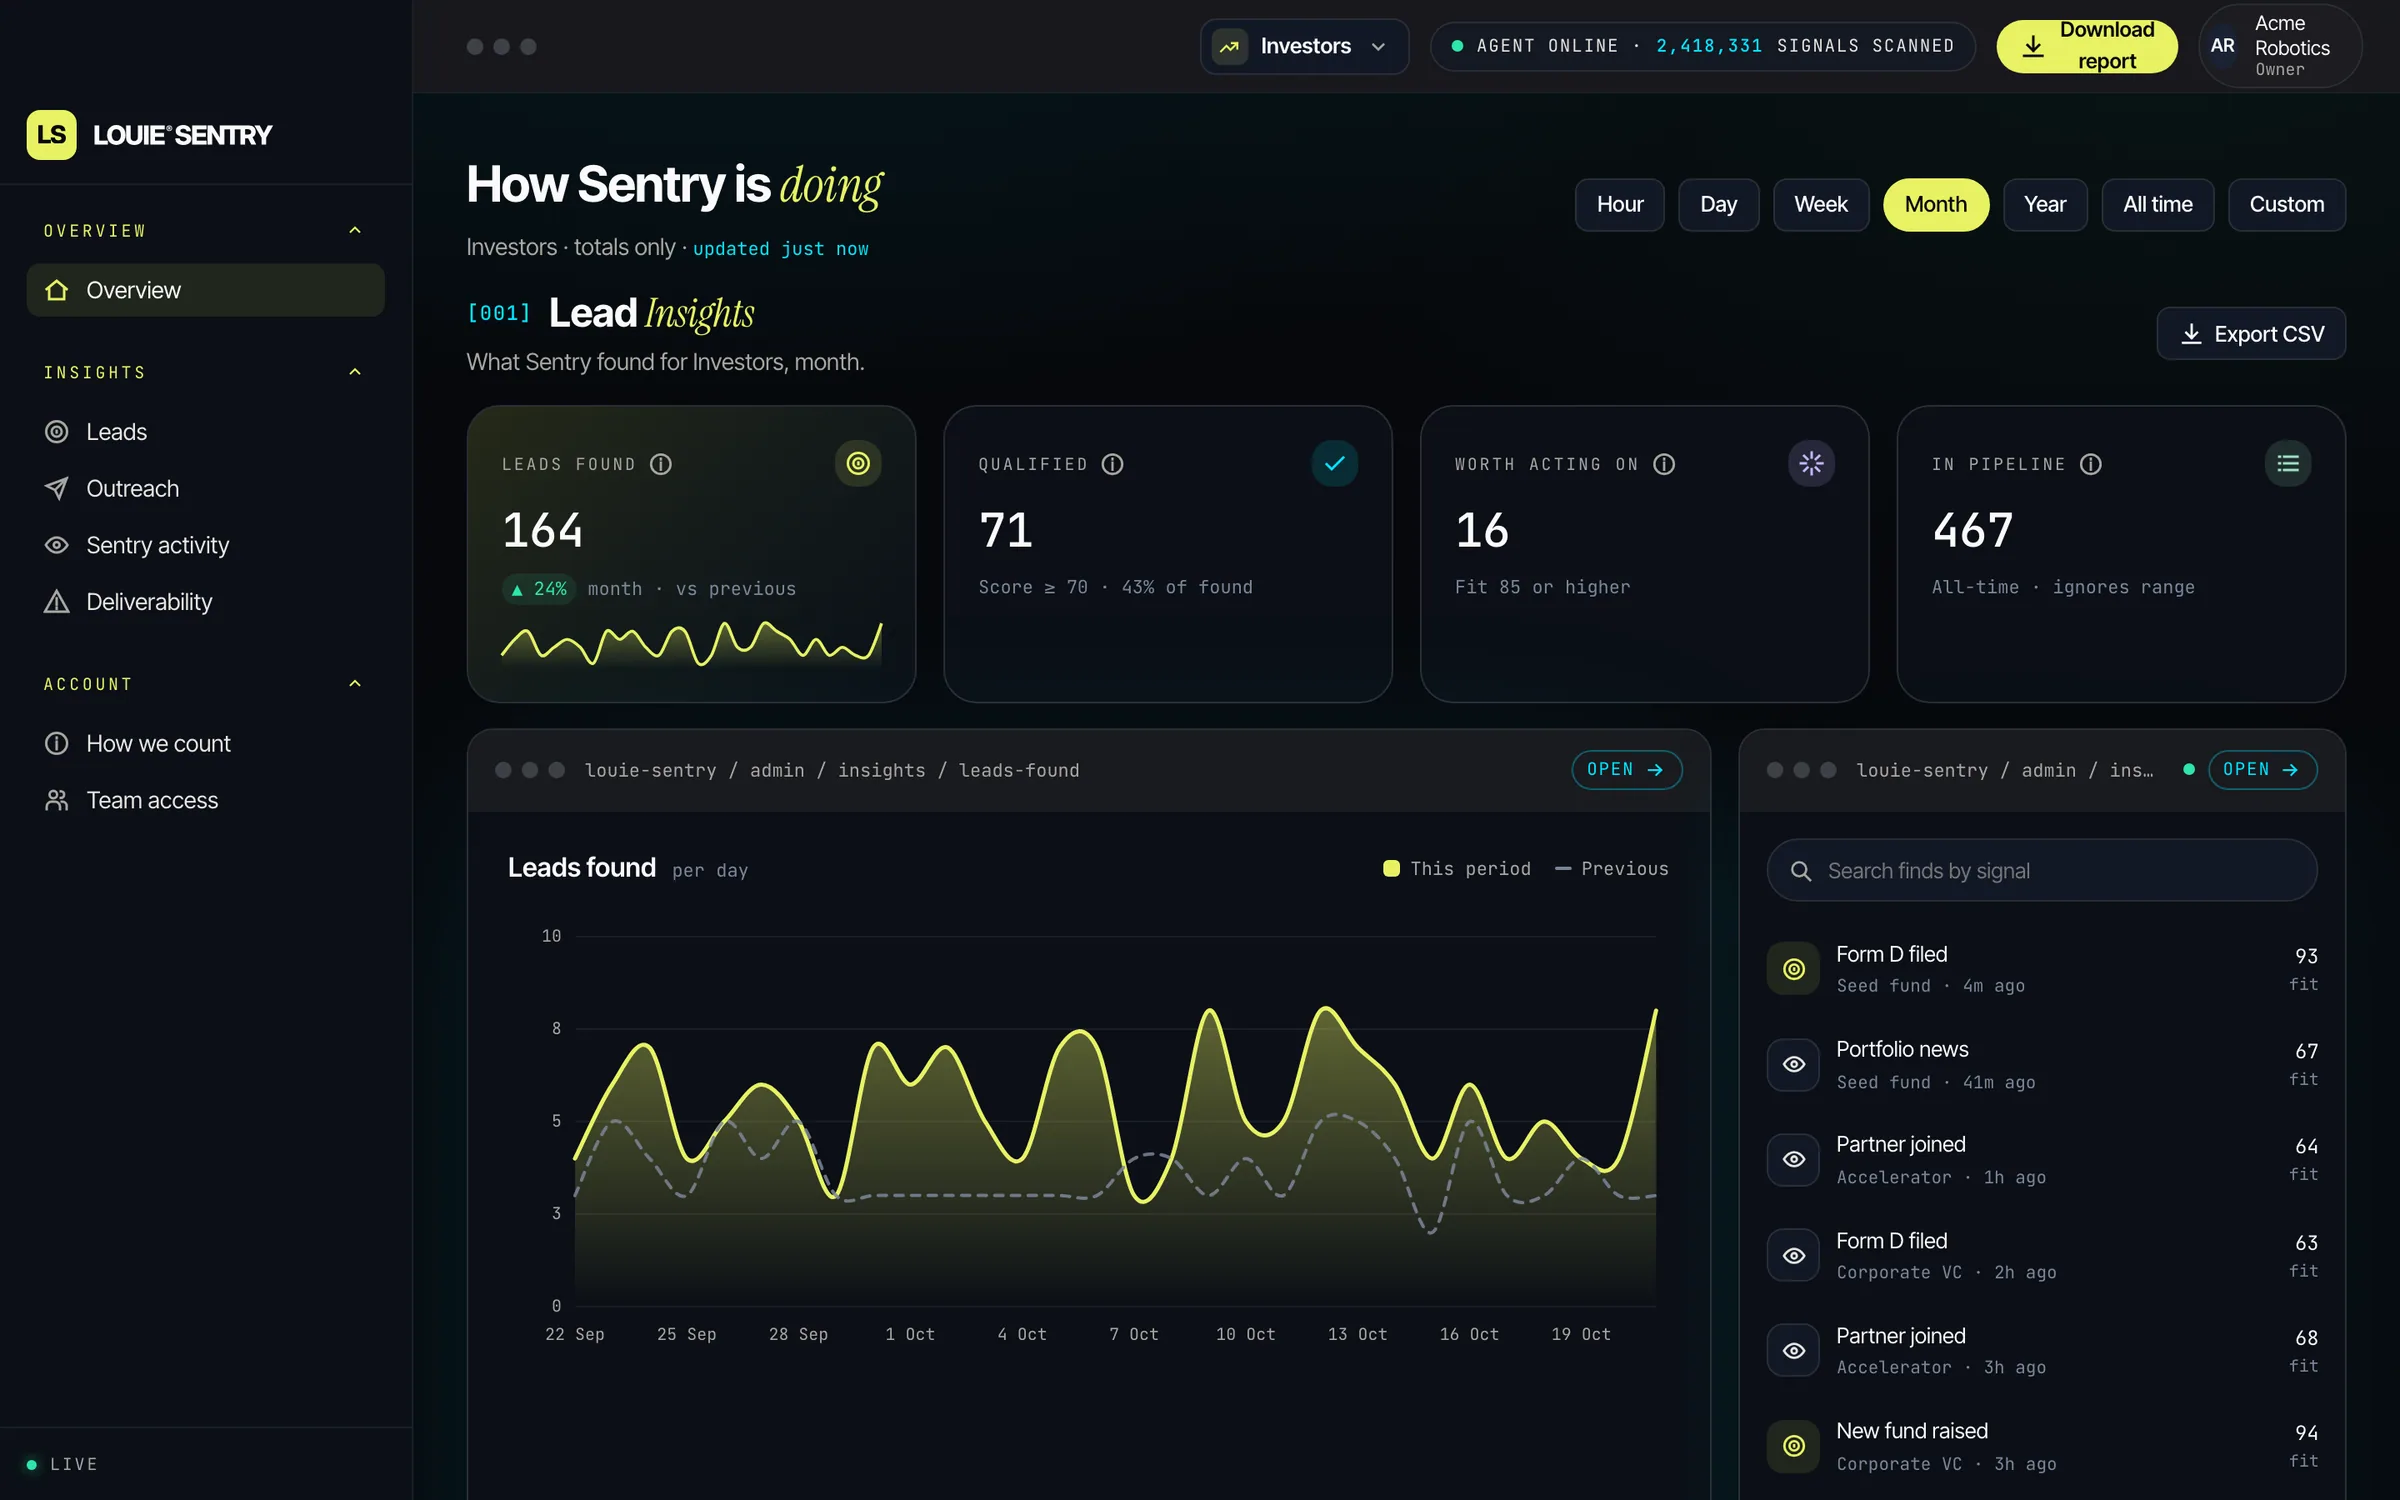Click the In Pipeline info icon
The image size is (2400, 1500).
tap(2091, 464)
